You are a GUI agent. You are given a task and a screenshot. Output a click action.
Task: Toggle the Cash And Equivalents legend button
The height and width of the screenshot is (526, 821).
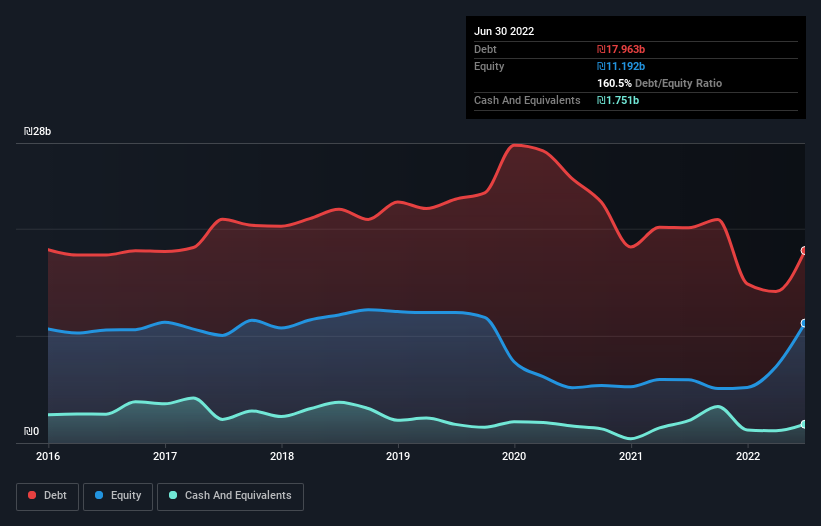tap(230, 496)
